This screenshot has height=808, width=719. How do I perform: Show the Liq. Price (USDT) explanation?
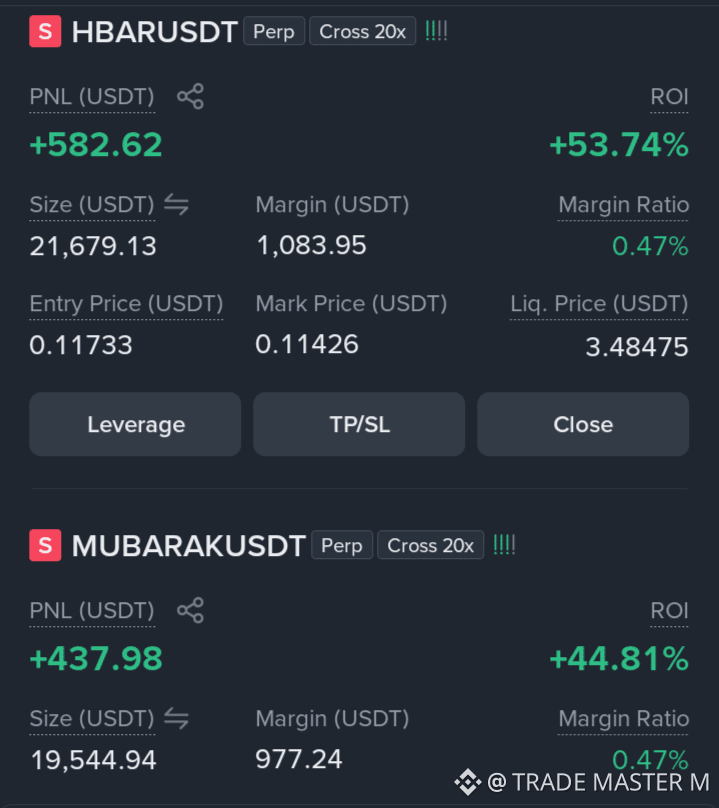(x=599, y=304)
